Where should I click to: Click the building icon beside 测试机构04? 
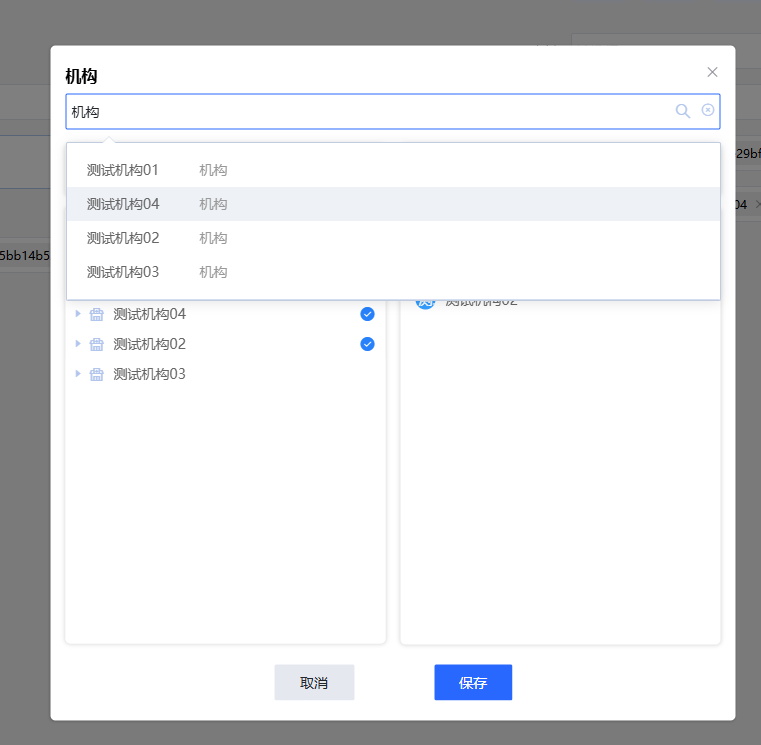point(97,314)
